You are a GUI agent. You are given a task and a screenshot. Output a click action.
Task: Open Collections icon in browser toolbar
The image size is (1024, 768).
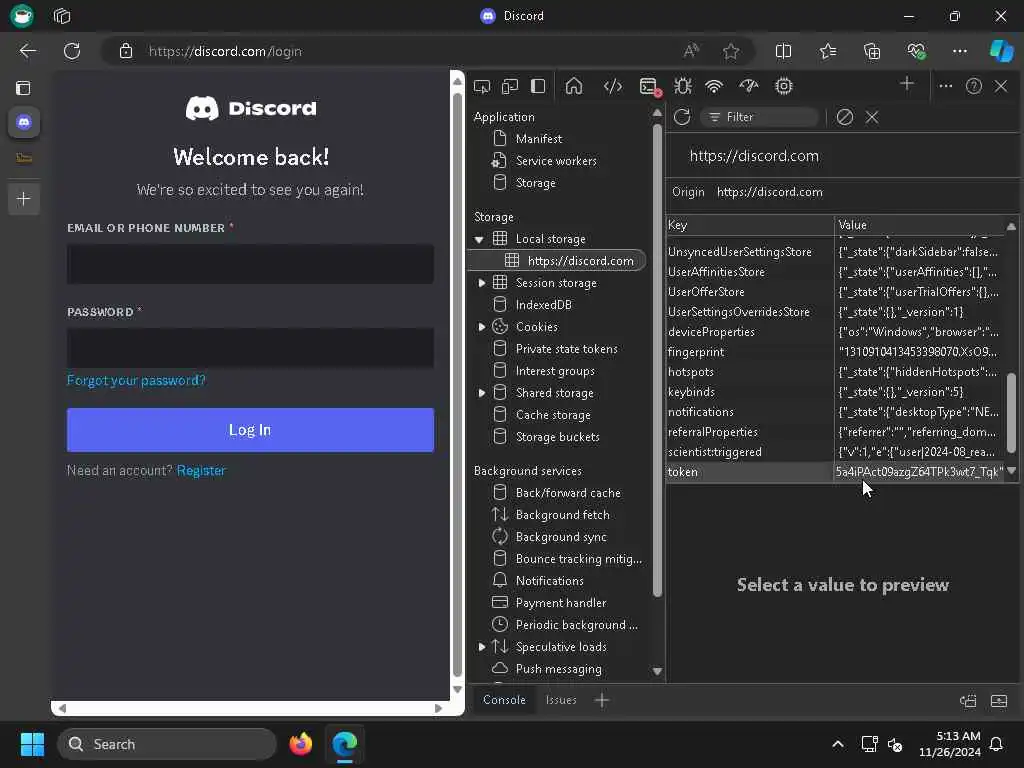pos(872,51)
